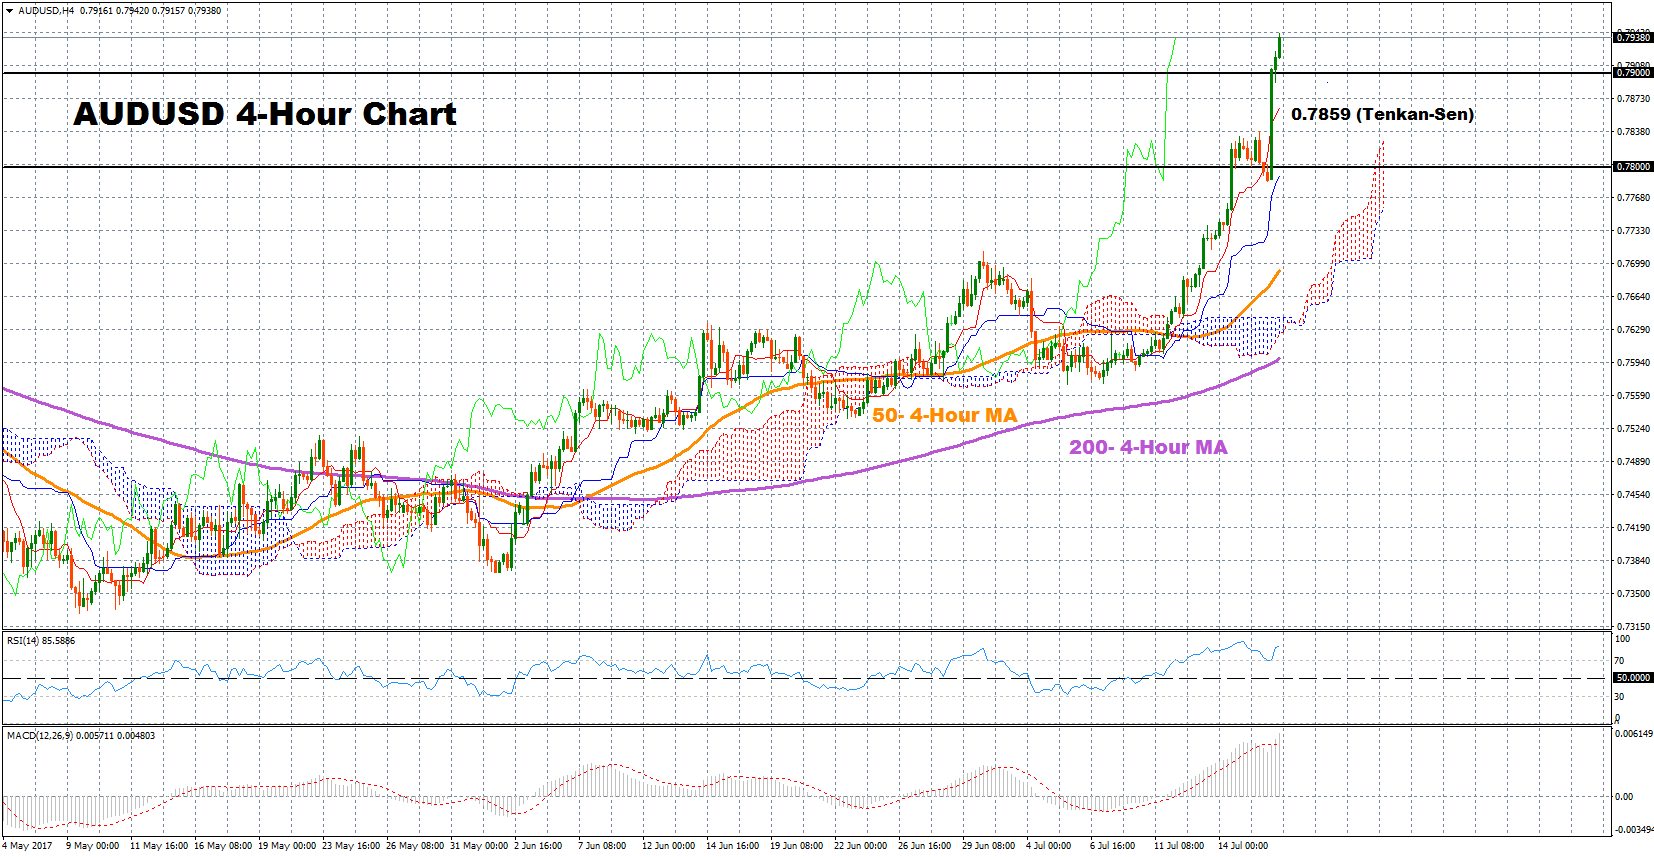Screen dimensions: 1654x857
Task: Click the AUDUSD,H4 symbol header text
Action: 46,11
